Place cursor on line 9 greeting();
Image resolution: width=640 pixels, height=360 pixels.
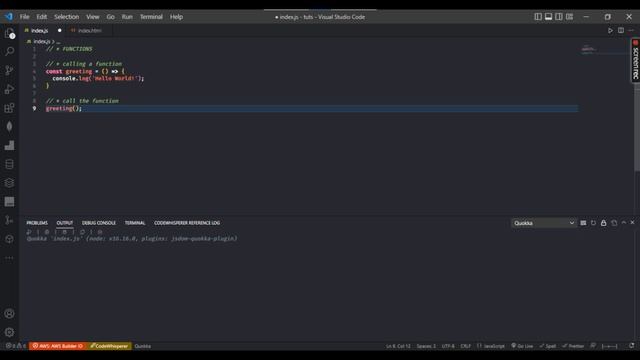(x=64, y=109)
